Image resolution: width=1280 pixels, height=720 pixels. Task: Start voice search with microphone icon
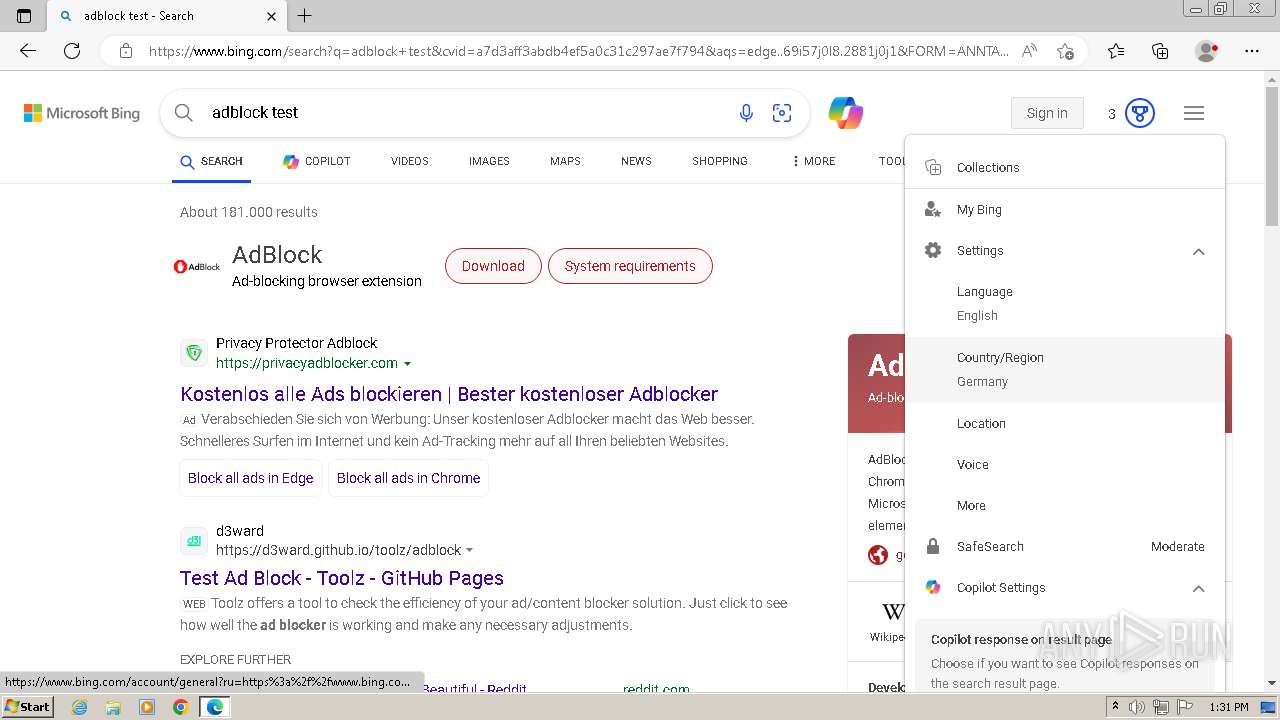746,113
